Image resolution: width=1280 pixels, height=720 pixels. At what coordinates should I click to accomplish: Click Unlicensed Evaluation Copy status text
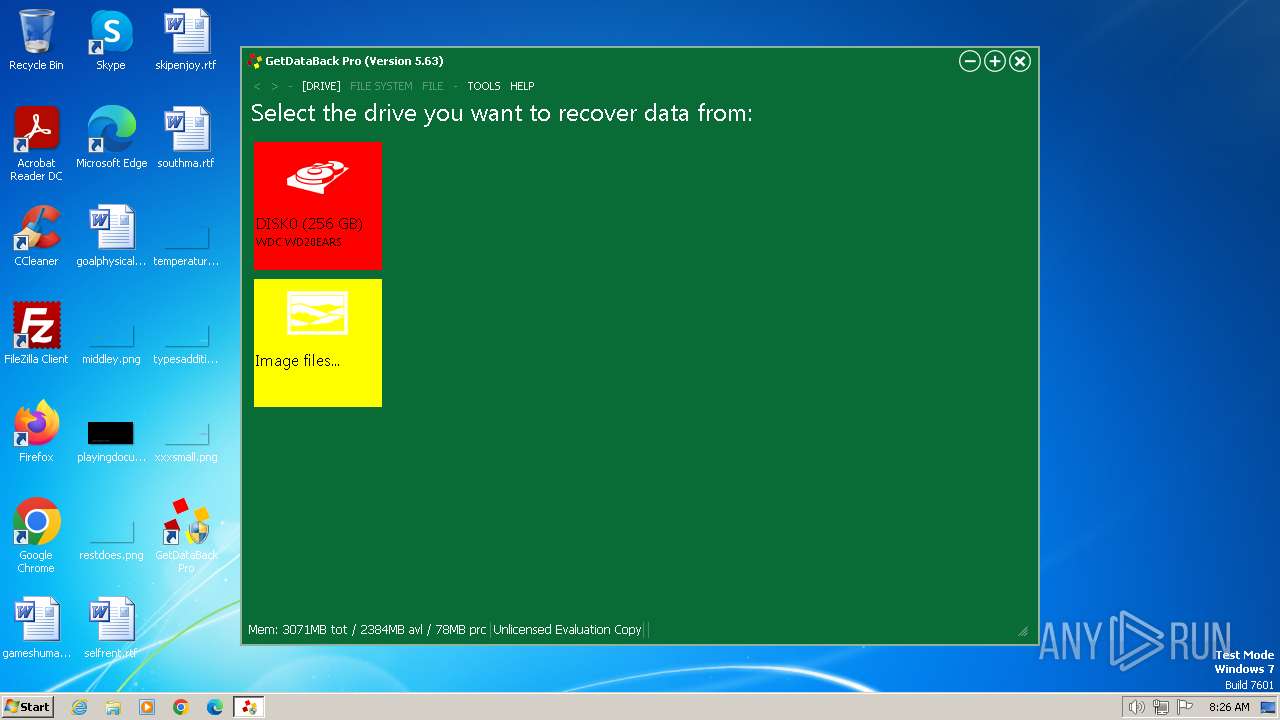tap(567, 630)
